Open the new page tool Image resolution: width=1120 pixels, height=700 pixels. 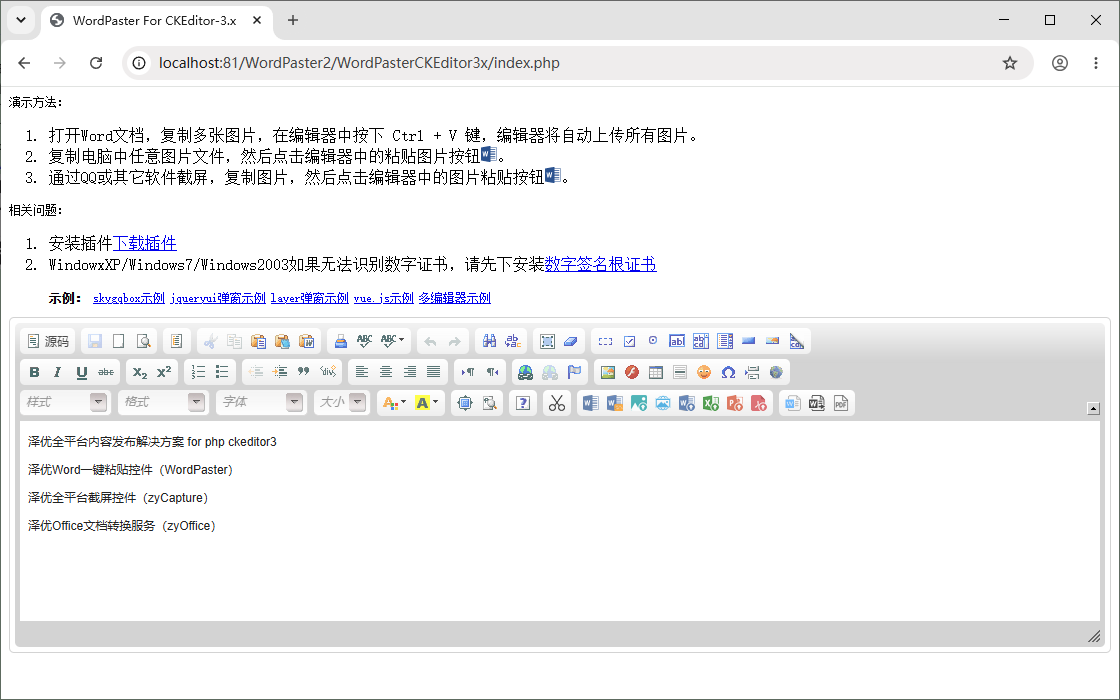point(119,341)
